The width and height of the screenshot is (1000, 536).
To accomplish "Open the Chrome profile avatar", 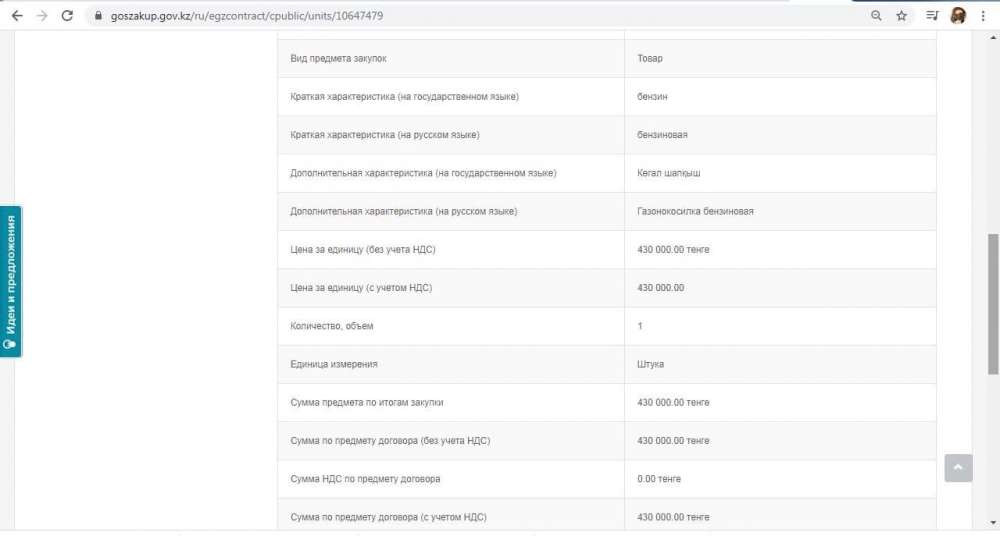I will [958, 16].
